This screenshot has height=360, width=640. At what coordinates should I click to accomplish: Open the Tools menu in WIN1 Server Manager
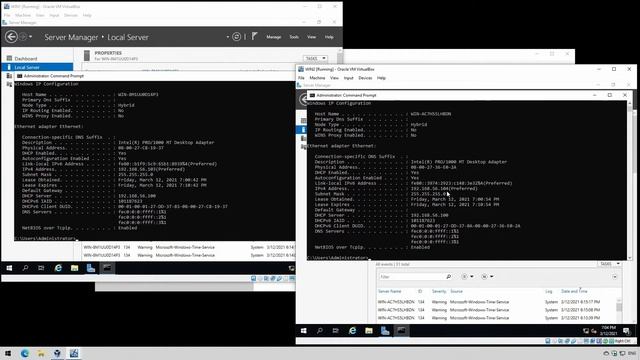pos(294,37)
